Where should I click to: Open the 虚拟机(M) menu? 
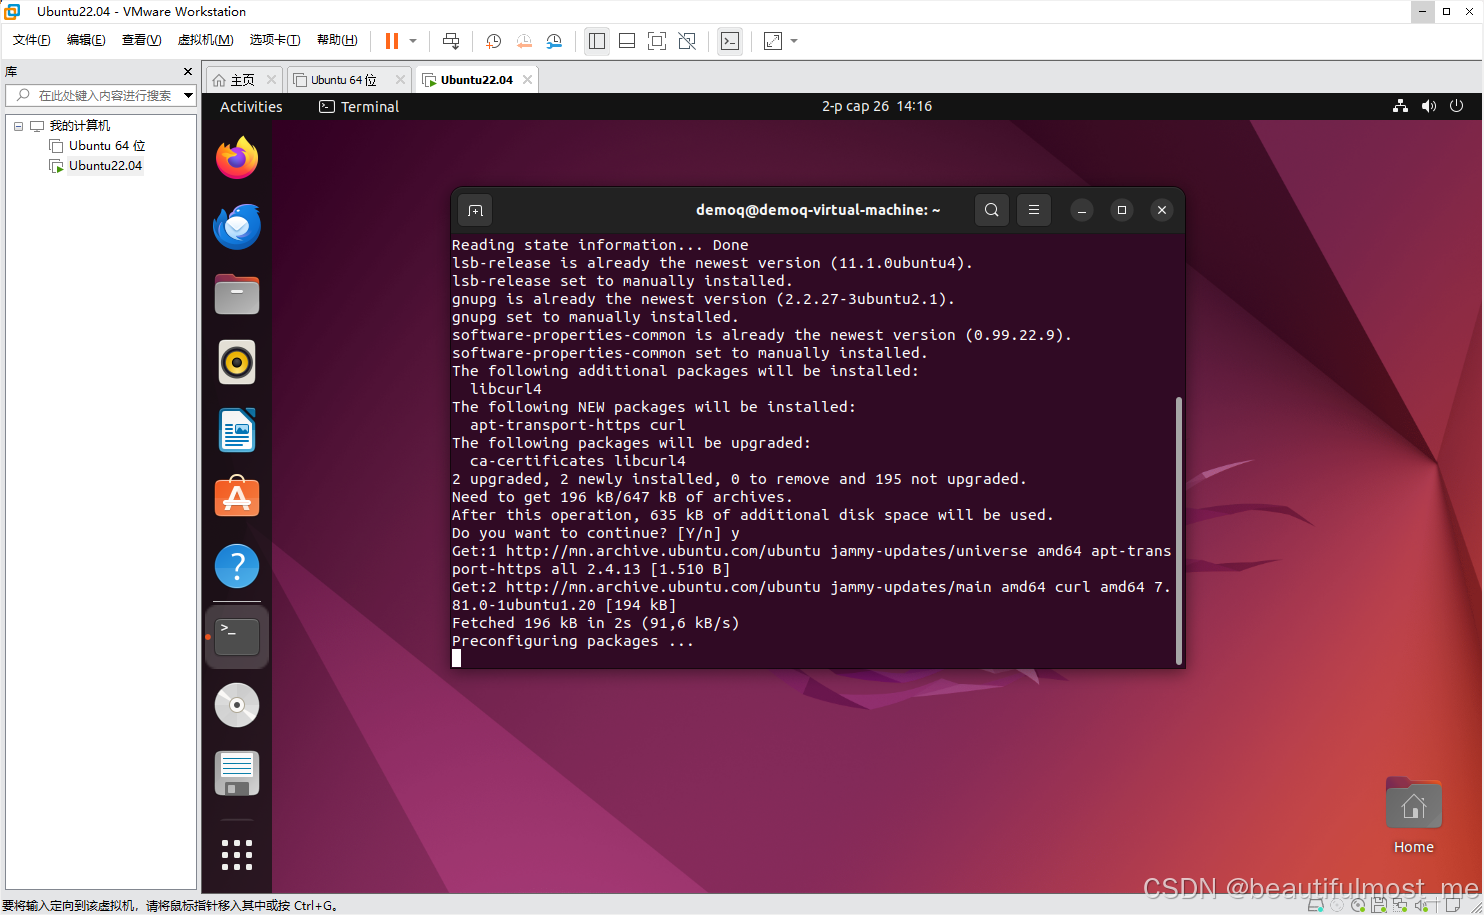[x=205, y=39]
